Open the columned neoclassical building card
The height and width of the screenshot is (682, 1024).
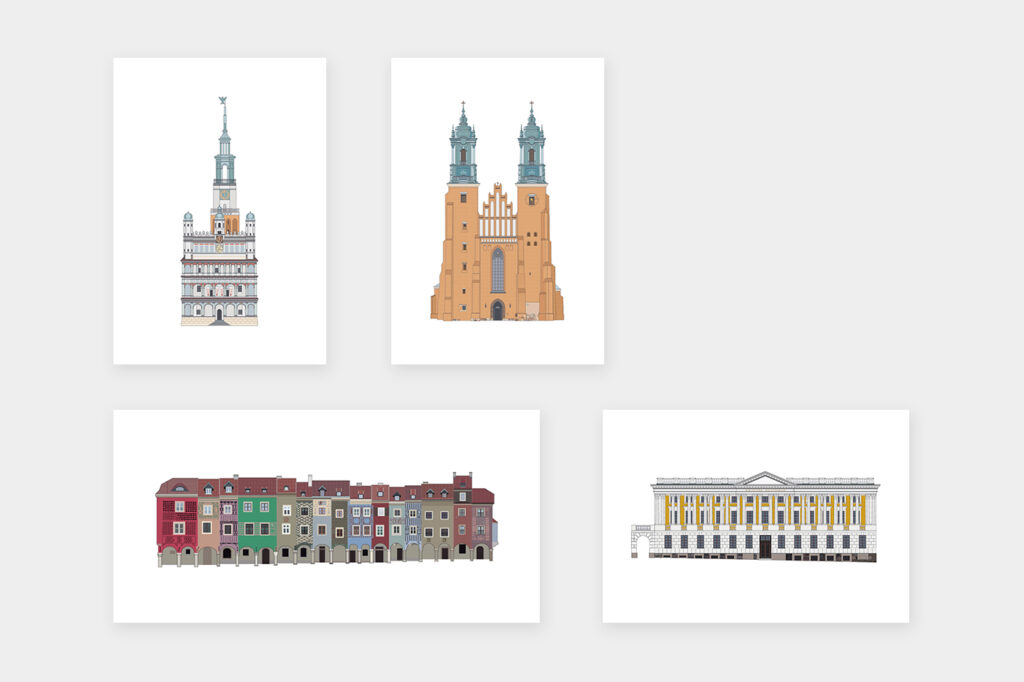pos(755,516)
